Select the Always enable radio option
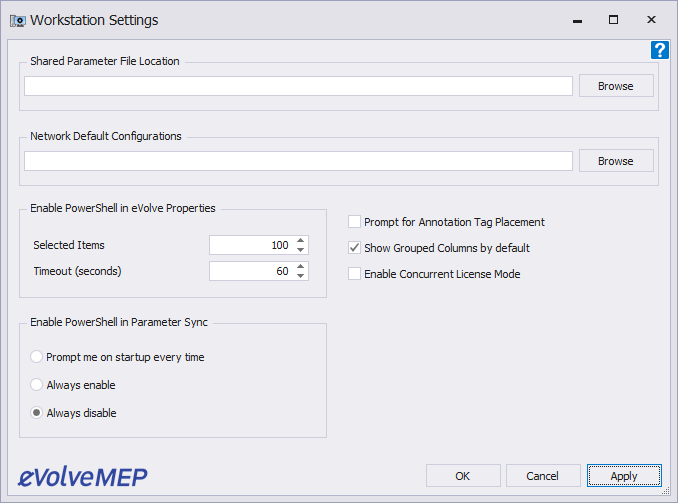The width and height of the screenshot is (678, 503). coord(36,384)
